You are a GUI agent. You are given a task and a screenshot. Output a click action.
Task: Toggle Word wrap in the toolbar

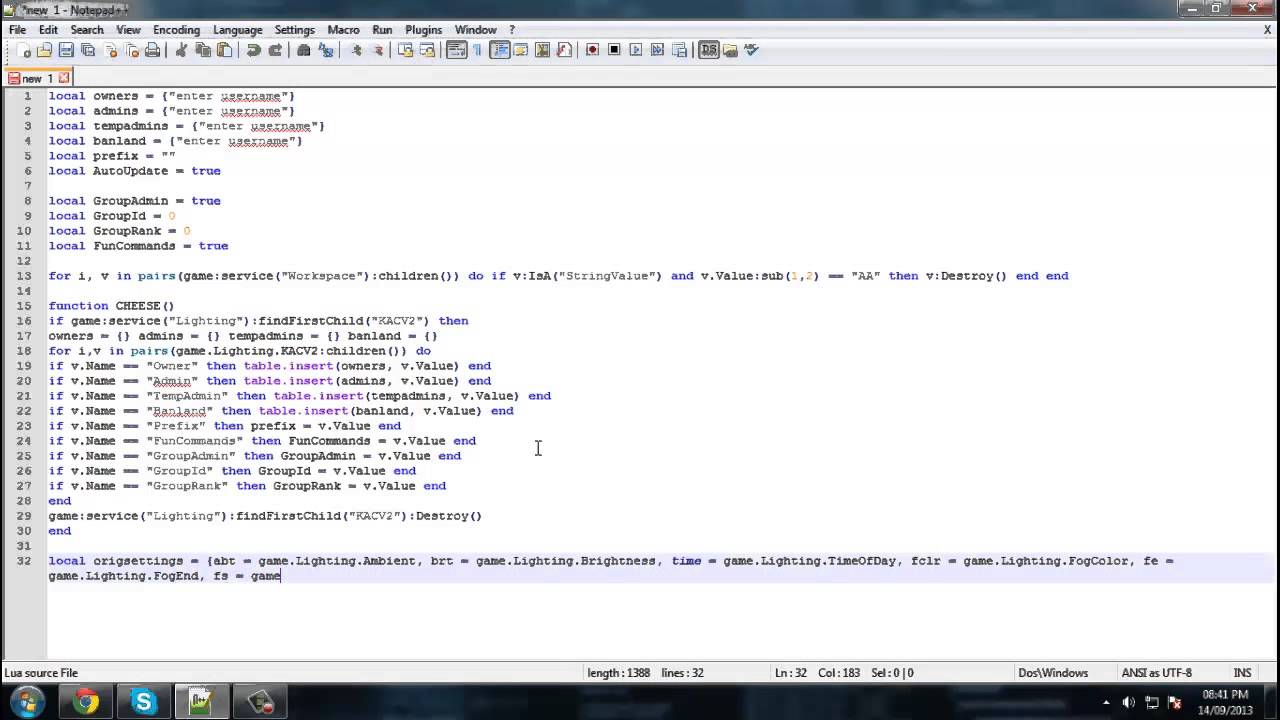point(456,50)
